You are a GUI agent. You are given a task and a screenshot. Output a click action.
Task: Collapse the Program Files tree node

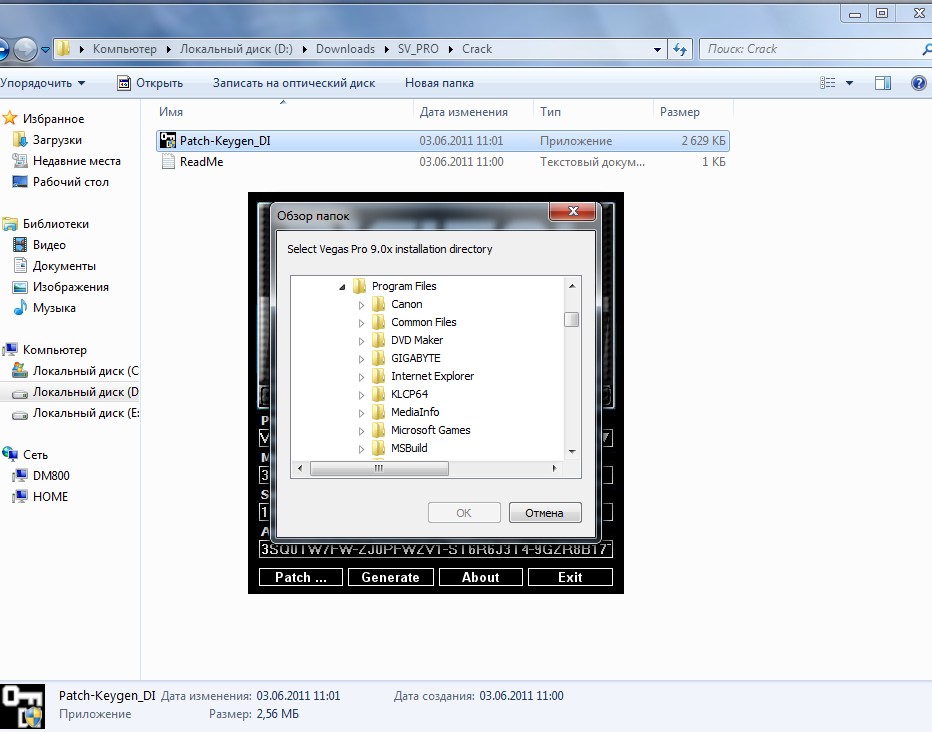[x=342, y=287]
